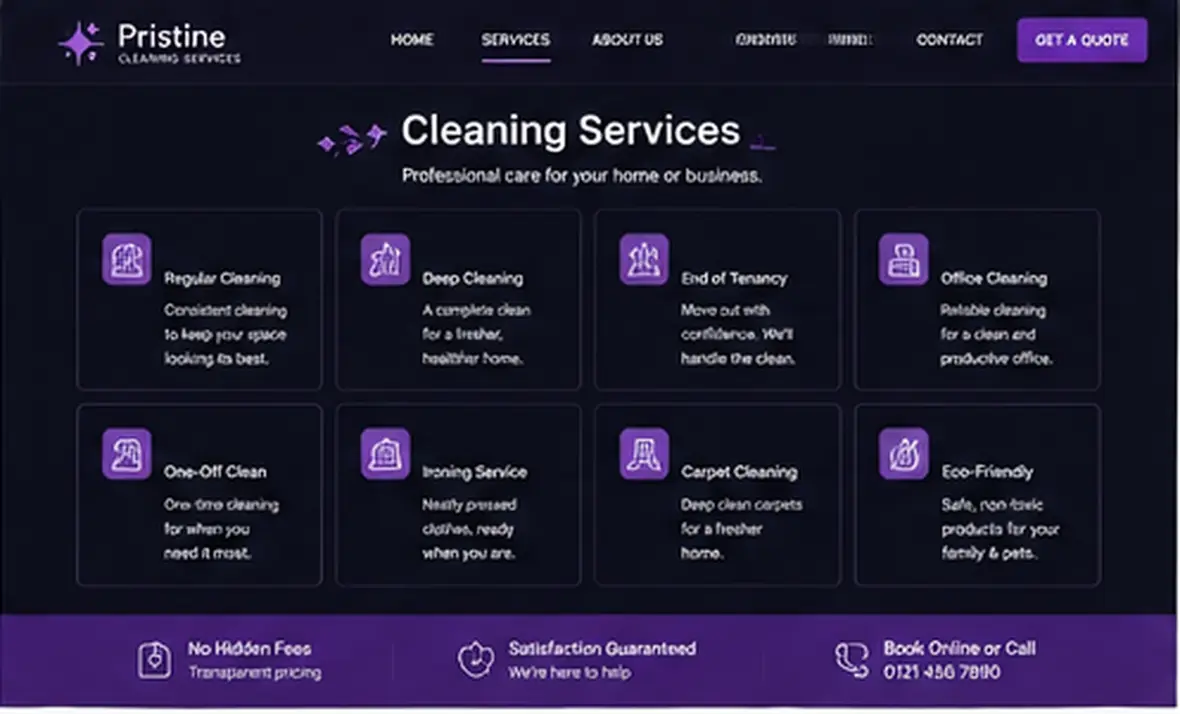The image size is (1180, 714).
Task: Click the Office Cleaning card icon
Action: coord(904,260)
